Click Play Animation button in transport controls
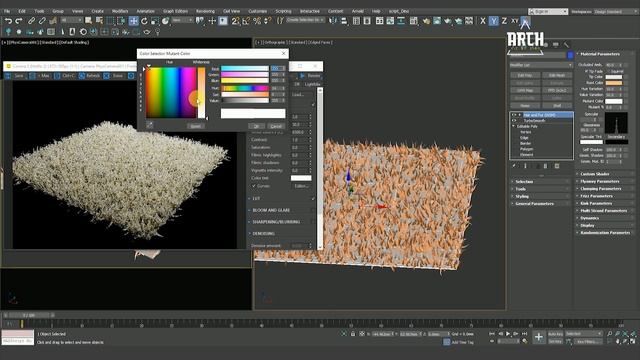Image resolution: width=640 pixels, height=360 pixels. coord(508,334)
